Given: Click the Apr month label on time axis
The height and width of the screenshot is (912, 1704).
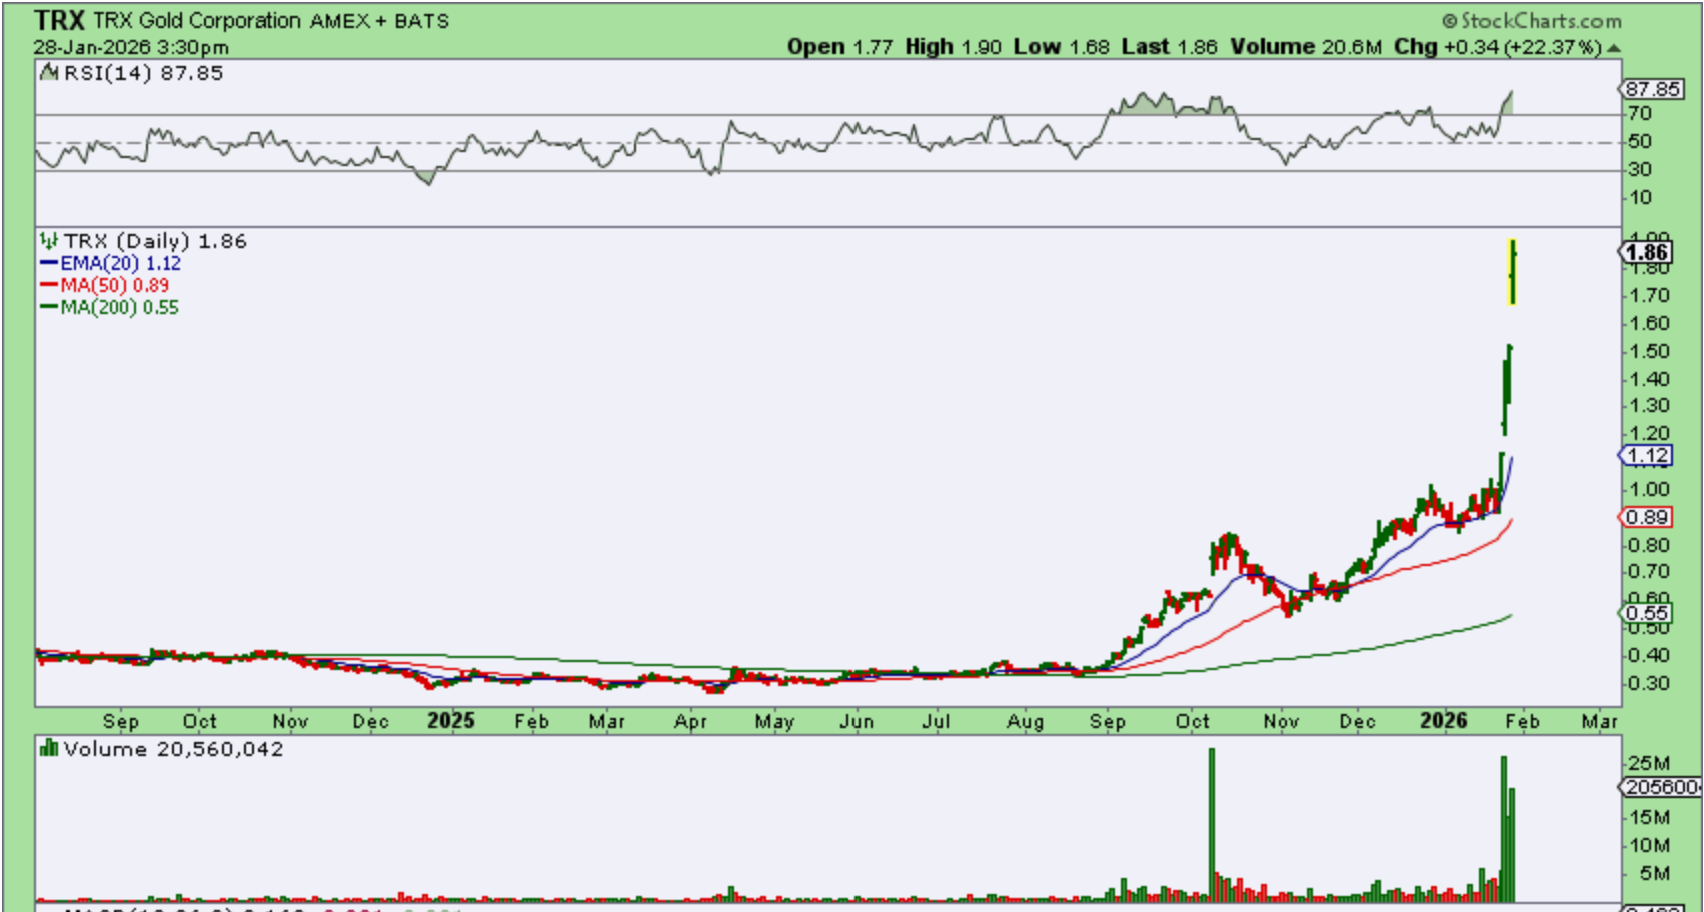Looking at the screenshot, I should [x=690, y=722].
